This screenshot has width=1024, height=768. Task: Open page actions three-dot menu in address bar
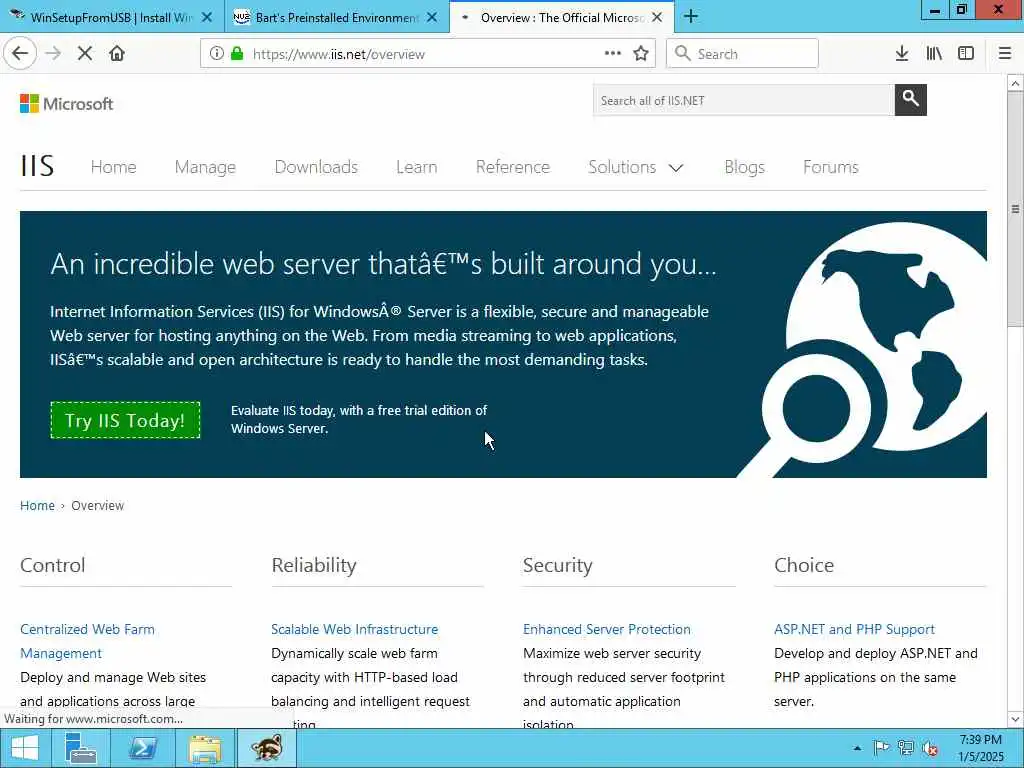(613, 54)
